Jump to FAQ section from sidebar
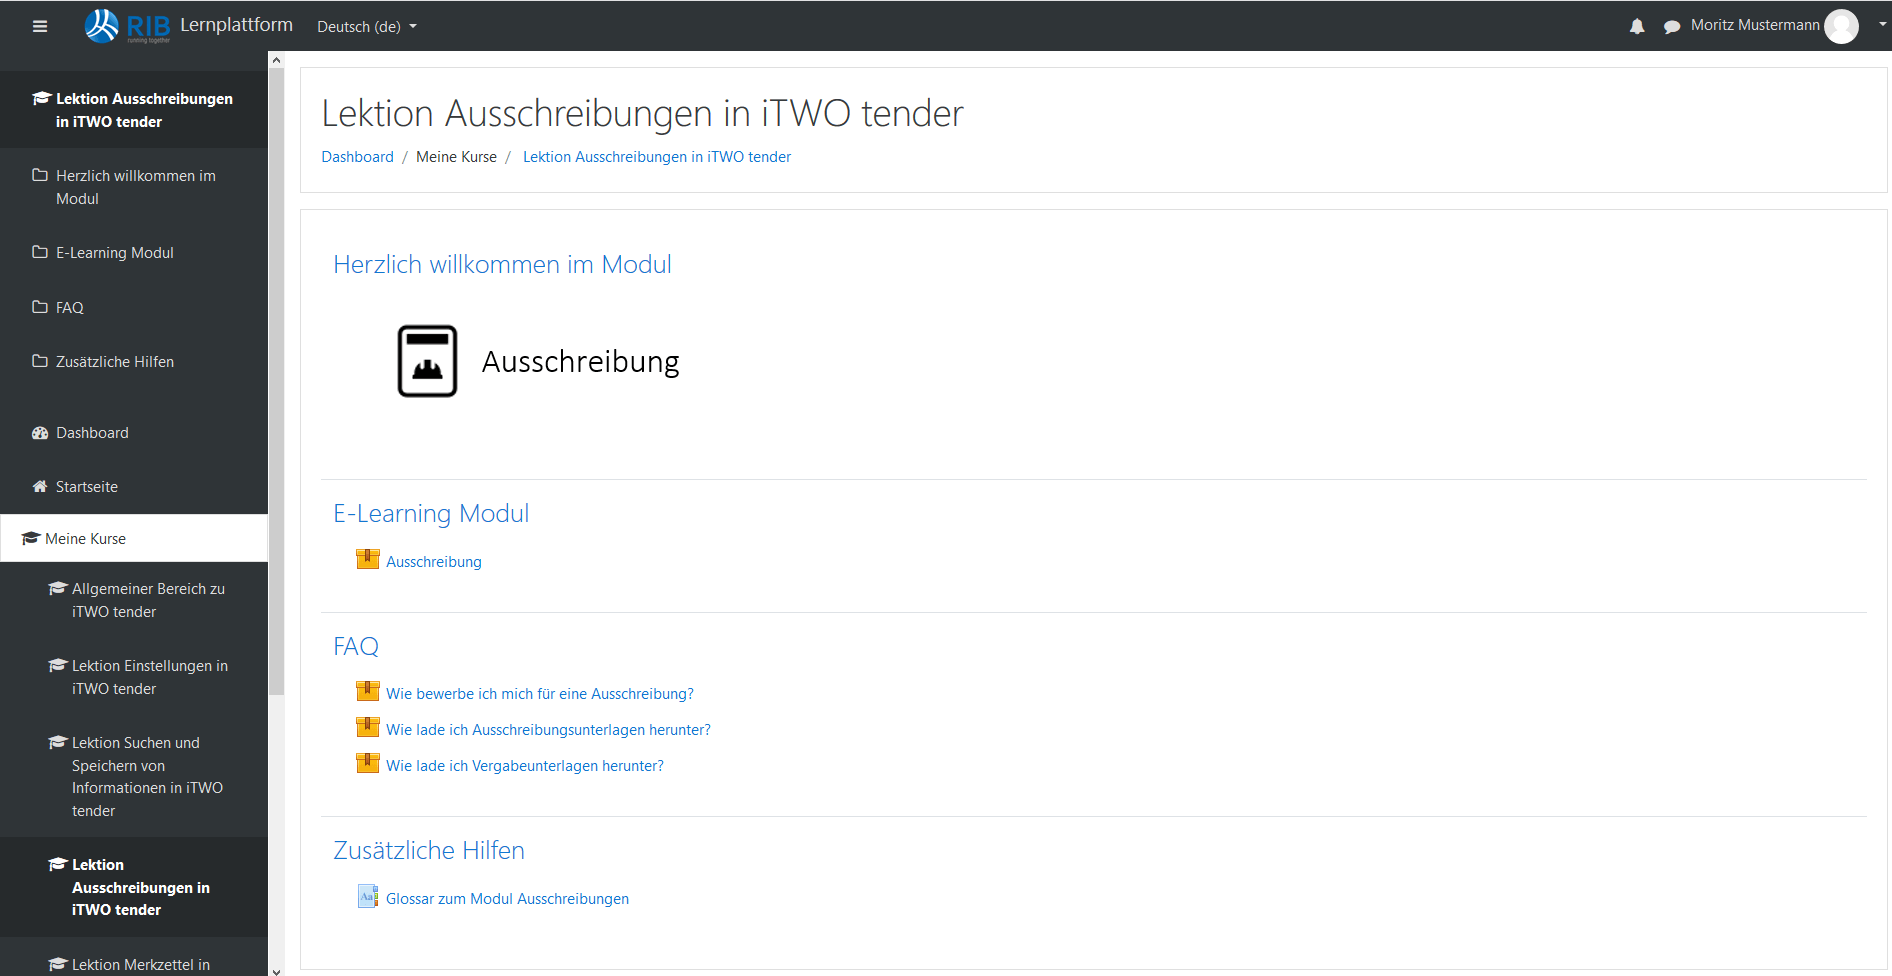 click(x=134, y=307)
